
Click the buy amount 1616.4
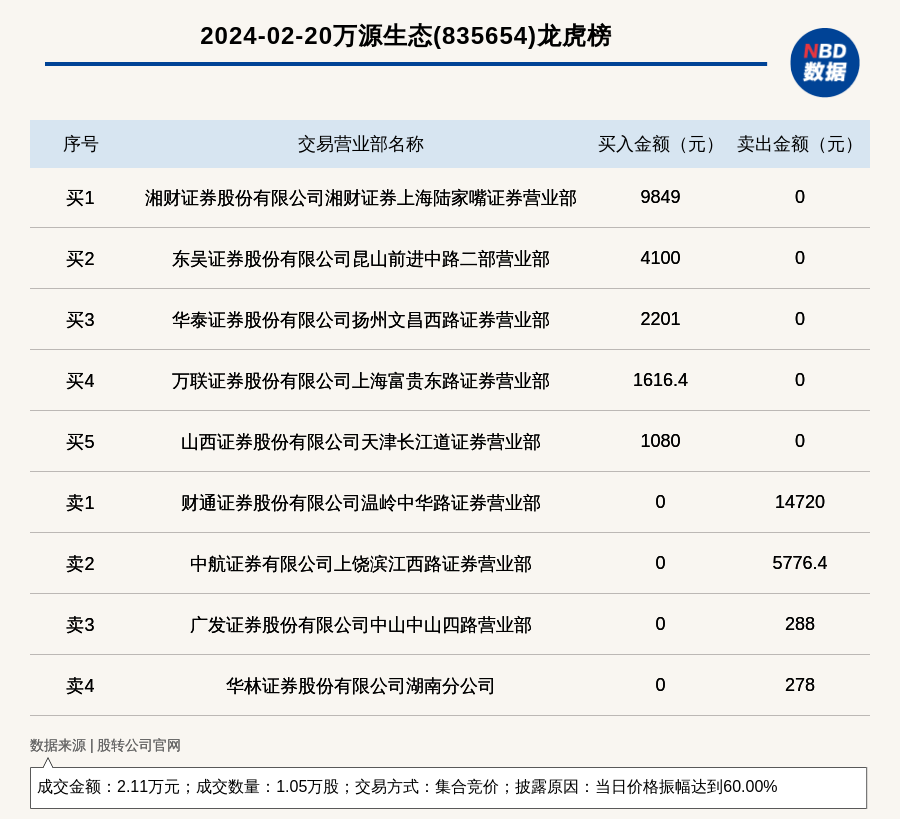click(660, 380)
